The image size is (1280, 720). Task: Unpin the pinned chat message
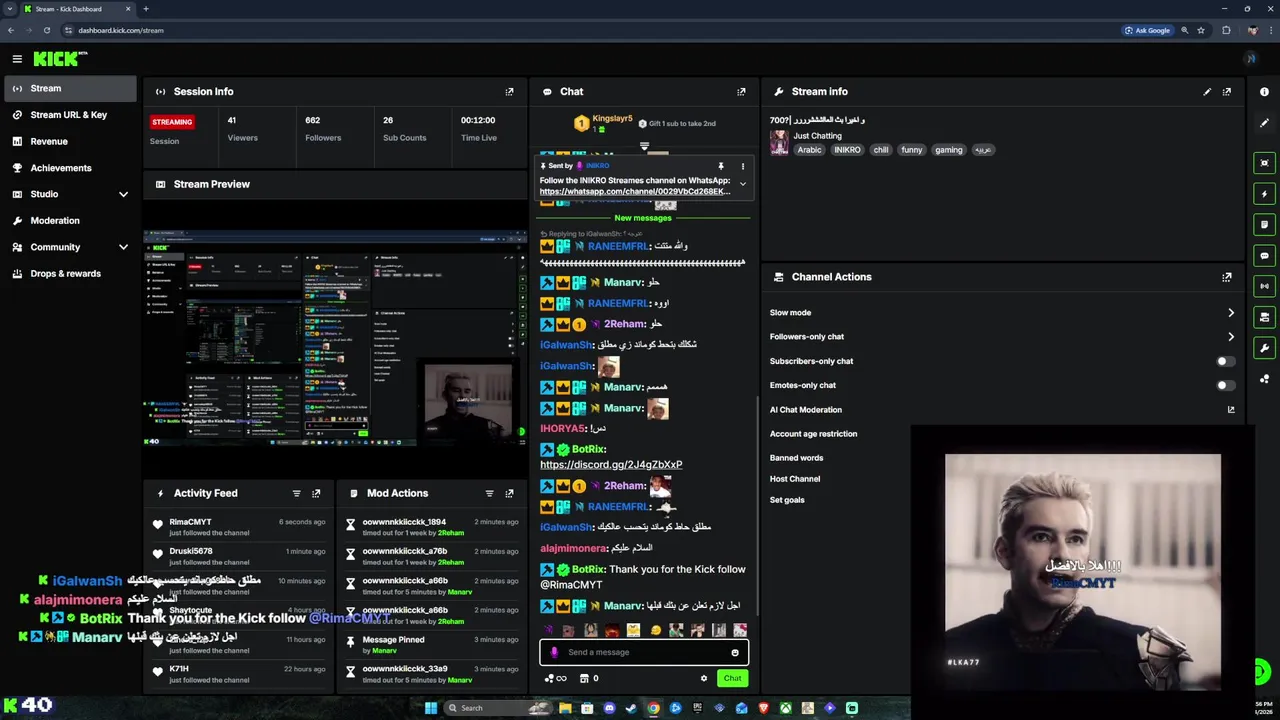[x=720, y=166]
